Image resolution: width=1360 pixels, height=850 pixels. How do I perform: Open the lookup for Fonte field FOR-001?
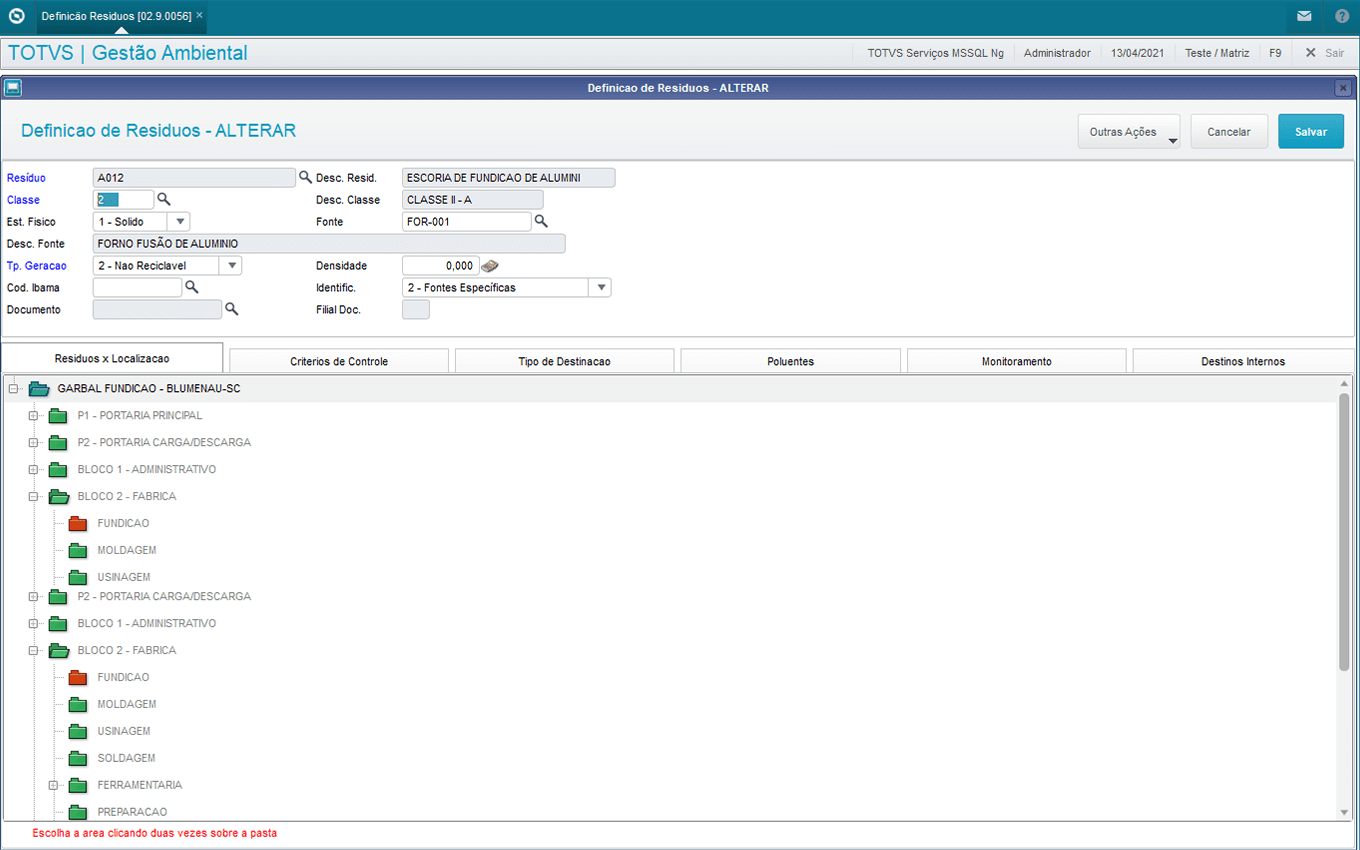point(541,222)
